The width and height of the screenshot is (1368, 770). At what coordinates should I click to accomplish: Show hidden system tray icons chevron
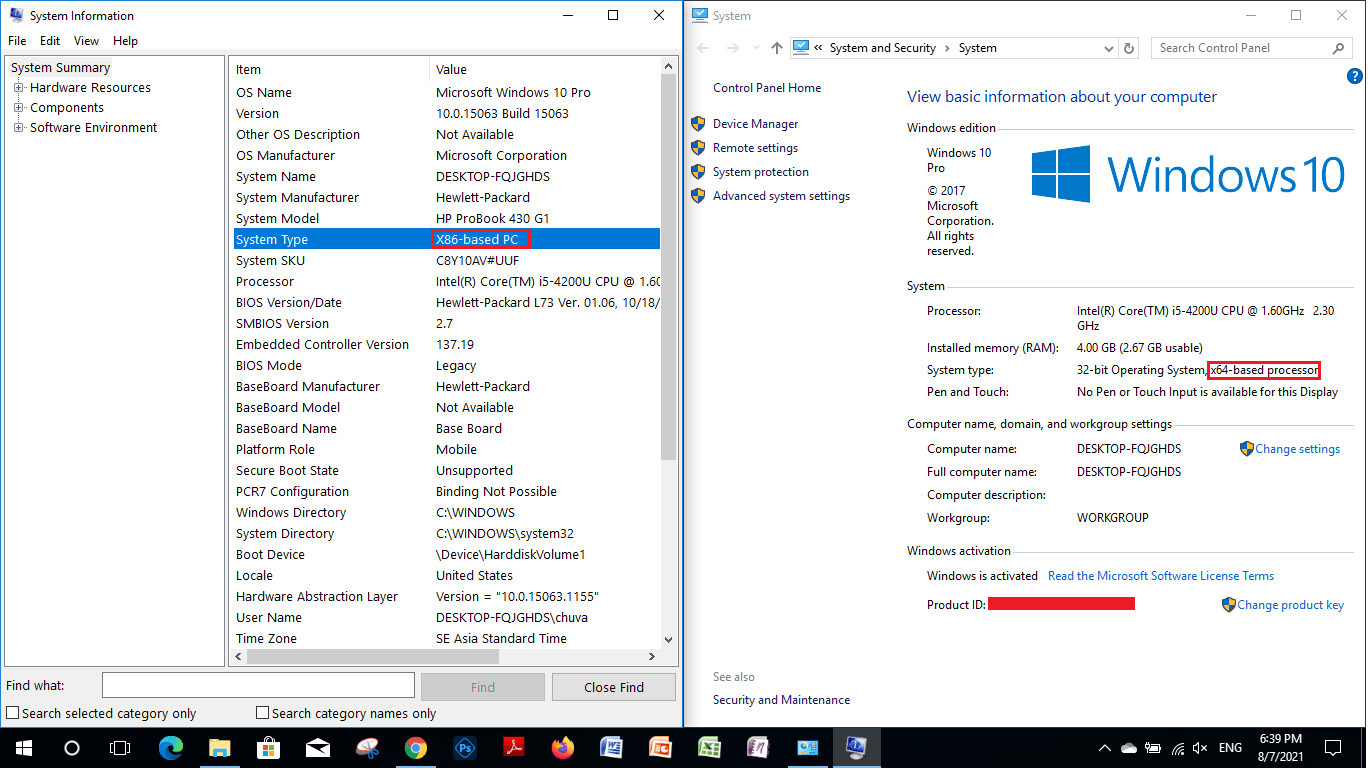point(1105,748)
